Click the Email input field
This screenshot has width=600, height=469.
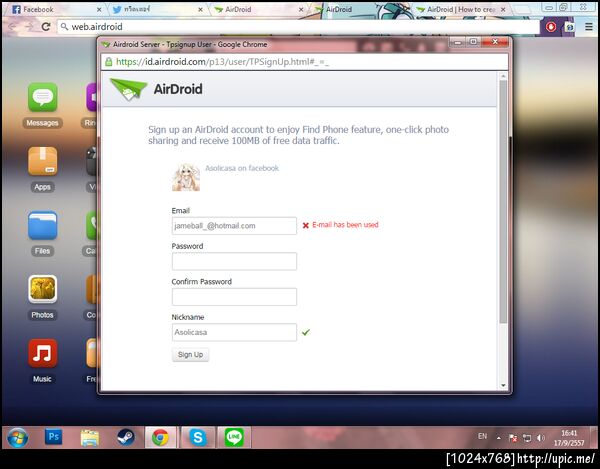pos(234,226)
